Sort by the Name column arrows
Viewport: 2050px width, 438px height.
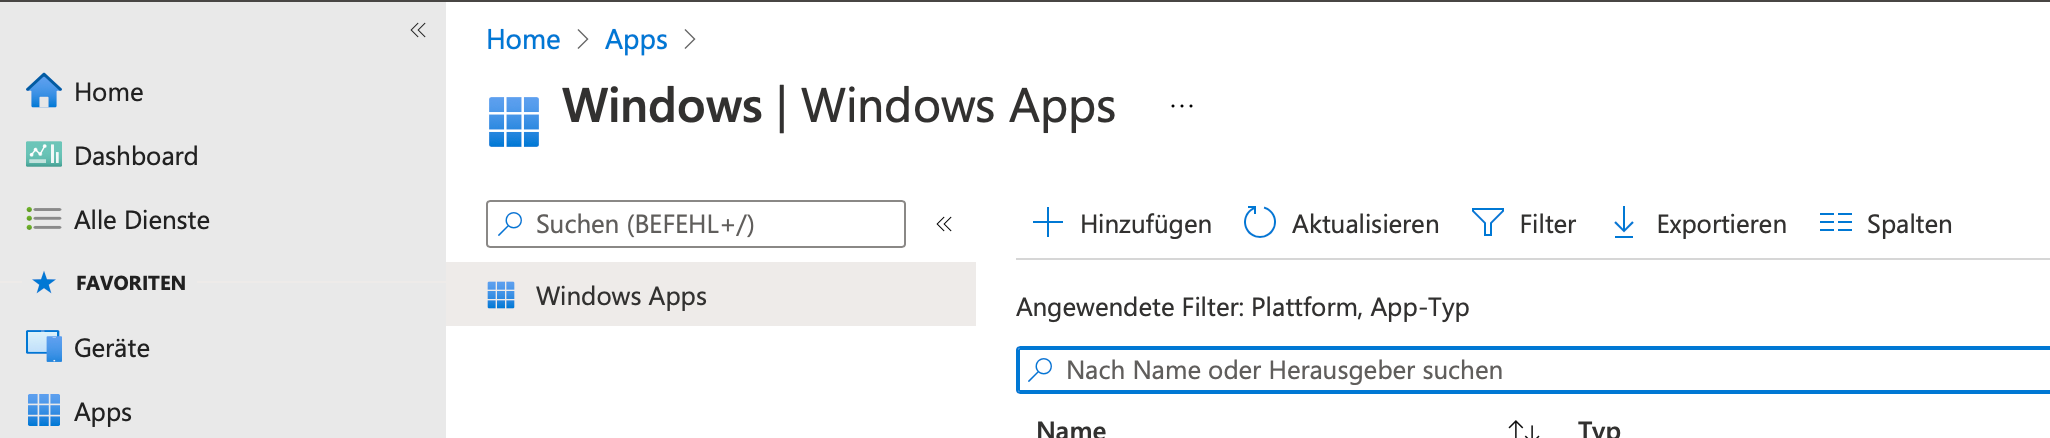pyautogui.click(x=1522, y=430)
